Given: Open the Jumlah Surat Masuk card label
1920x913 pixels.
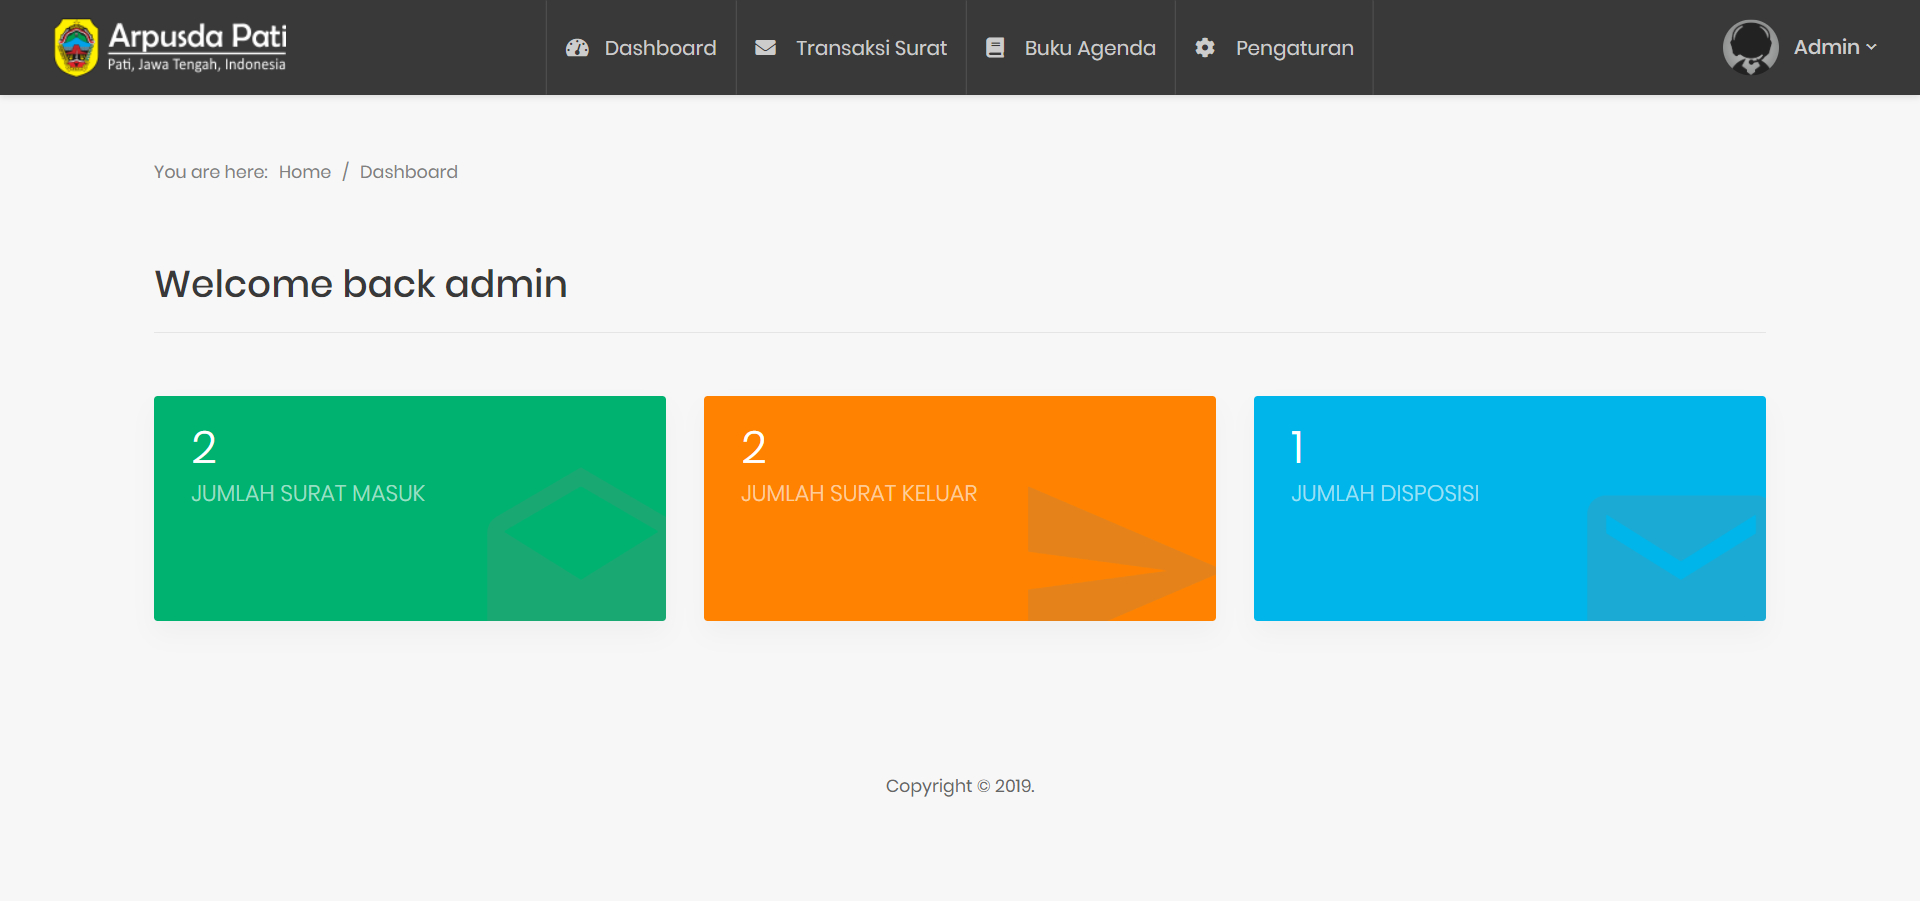Looking at the screenshot, I should [308, 494].
